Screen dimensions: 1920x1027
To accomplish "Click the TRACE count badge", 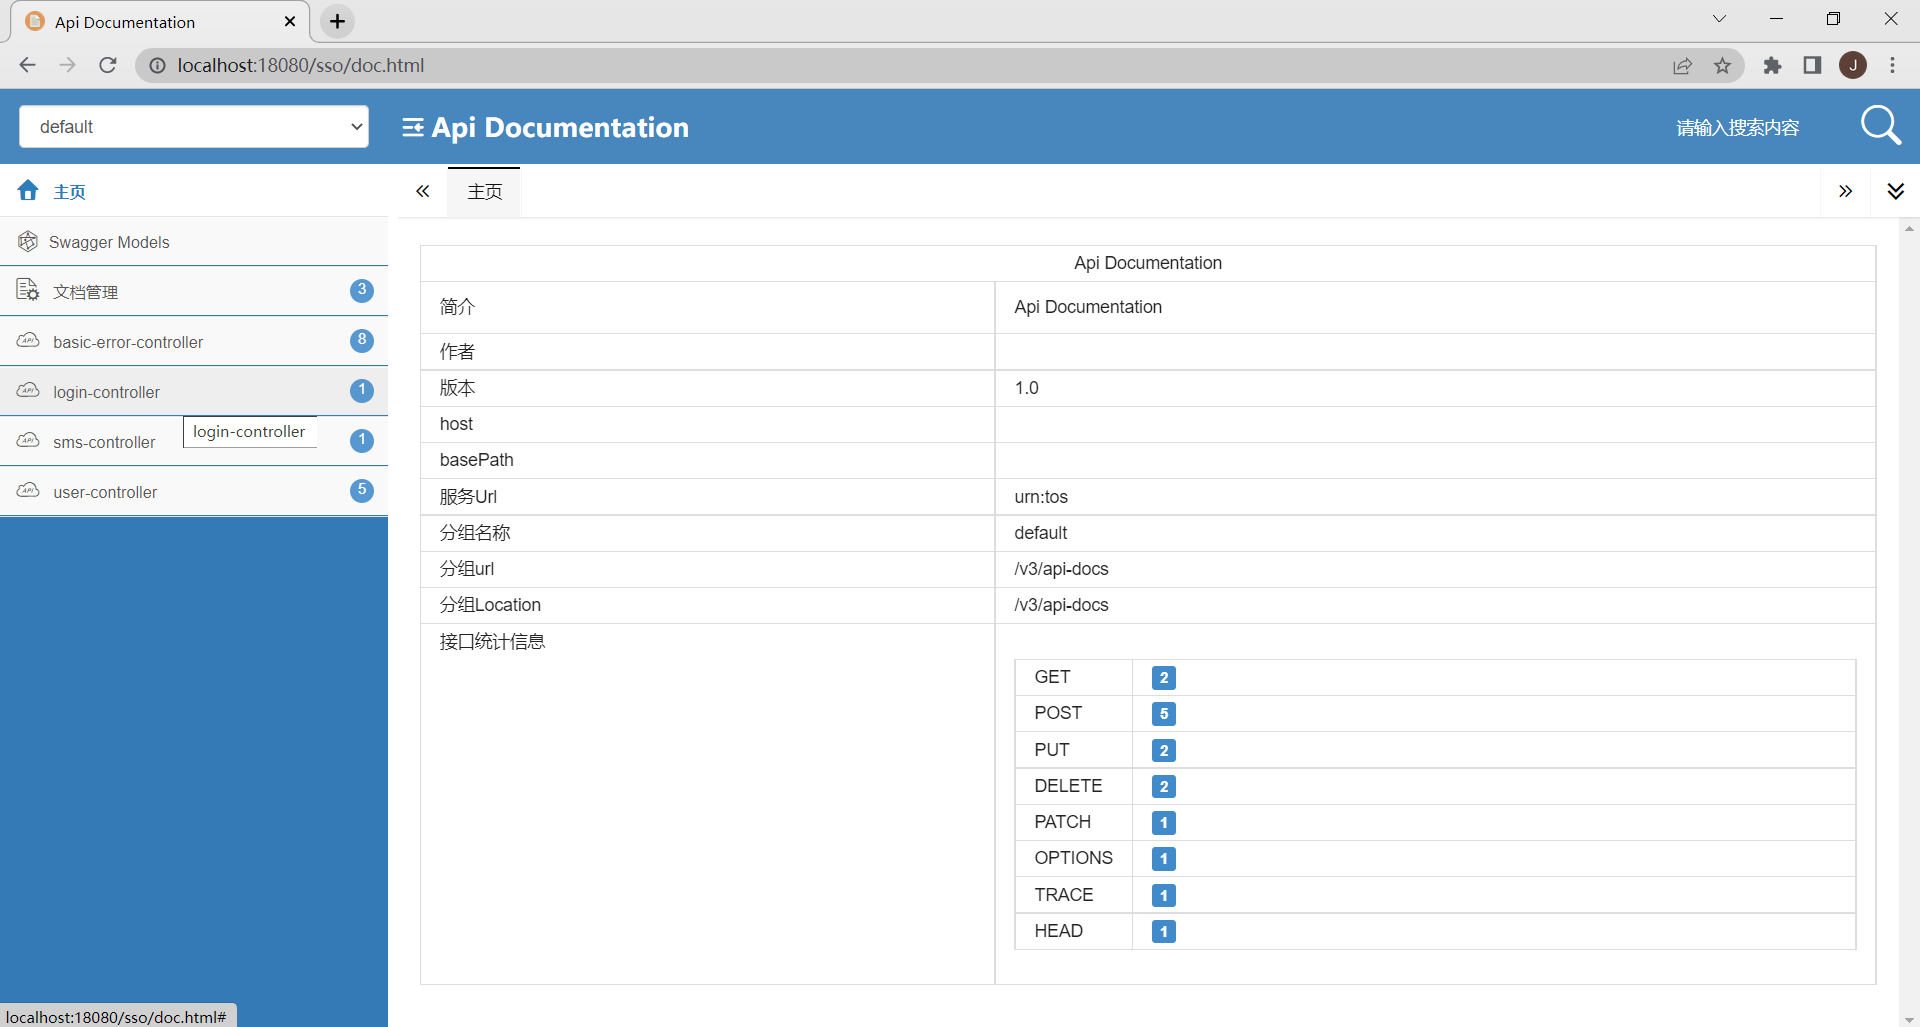I will [x=1163, y=895].
